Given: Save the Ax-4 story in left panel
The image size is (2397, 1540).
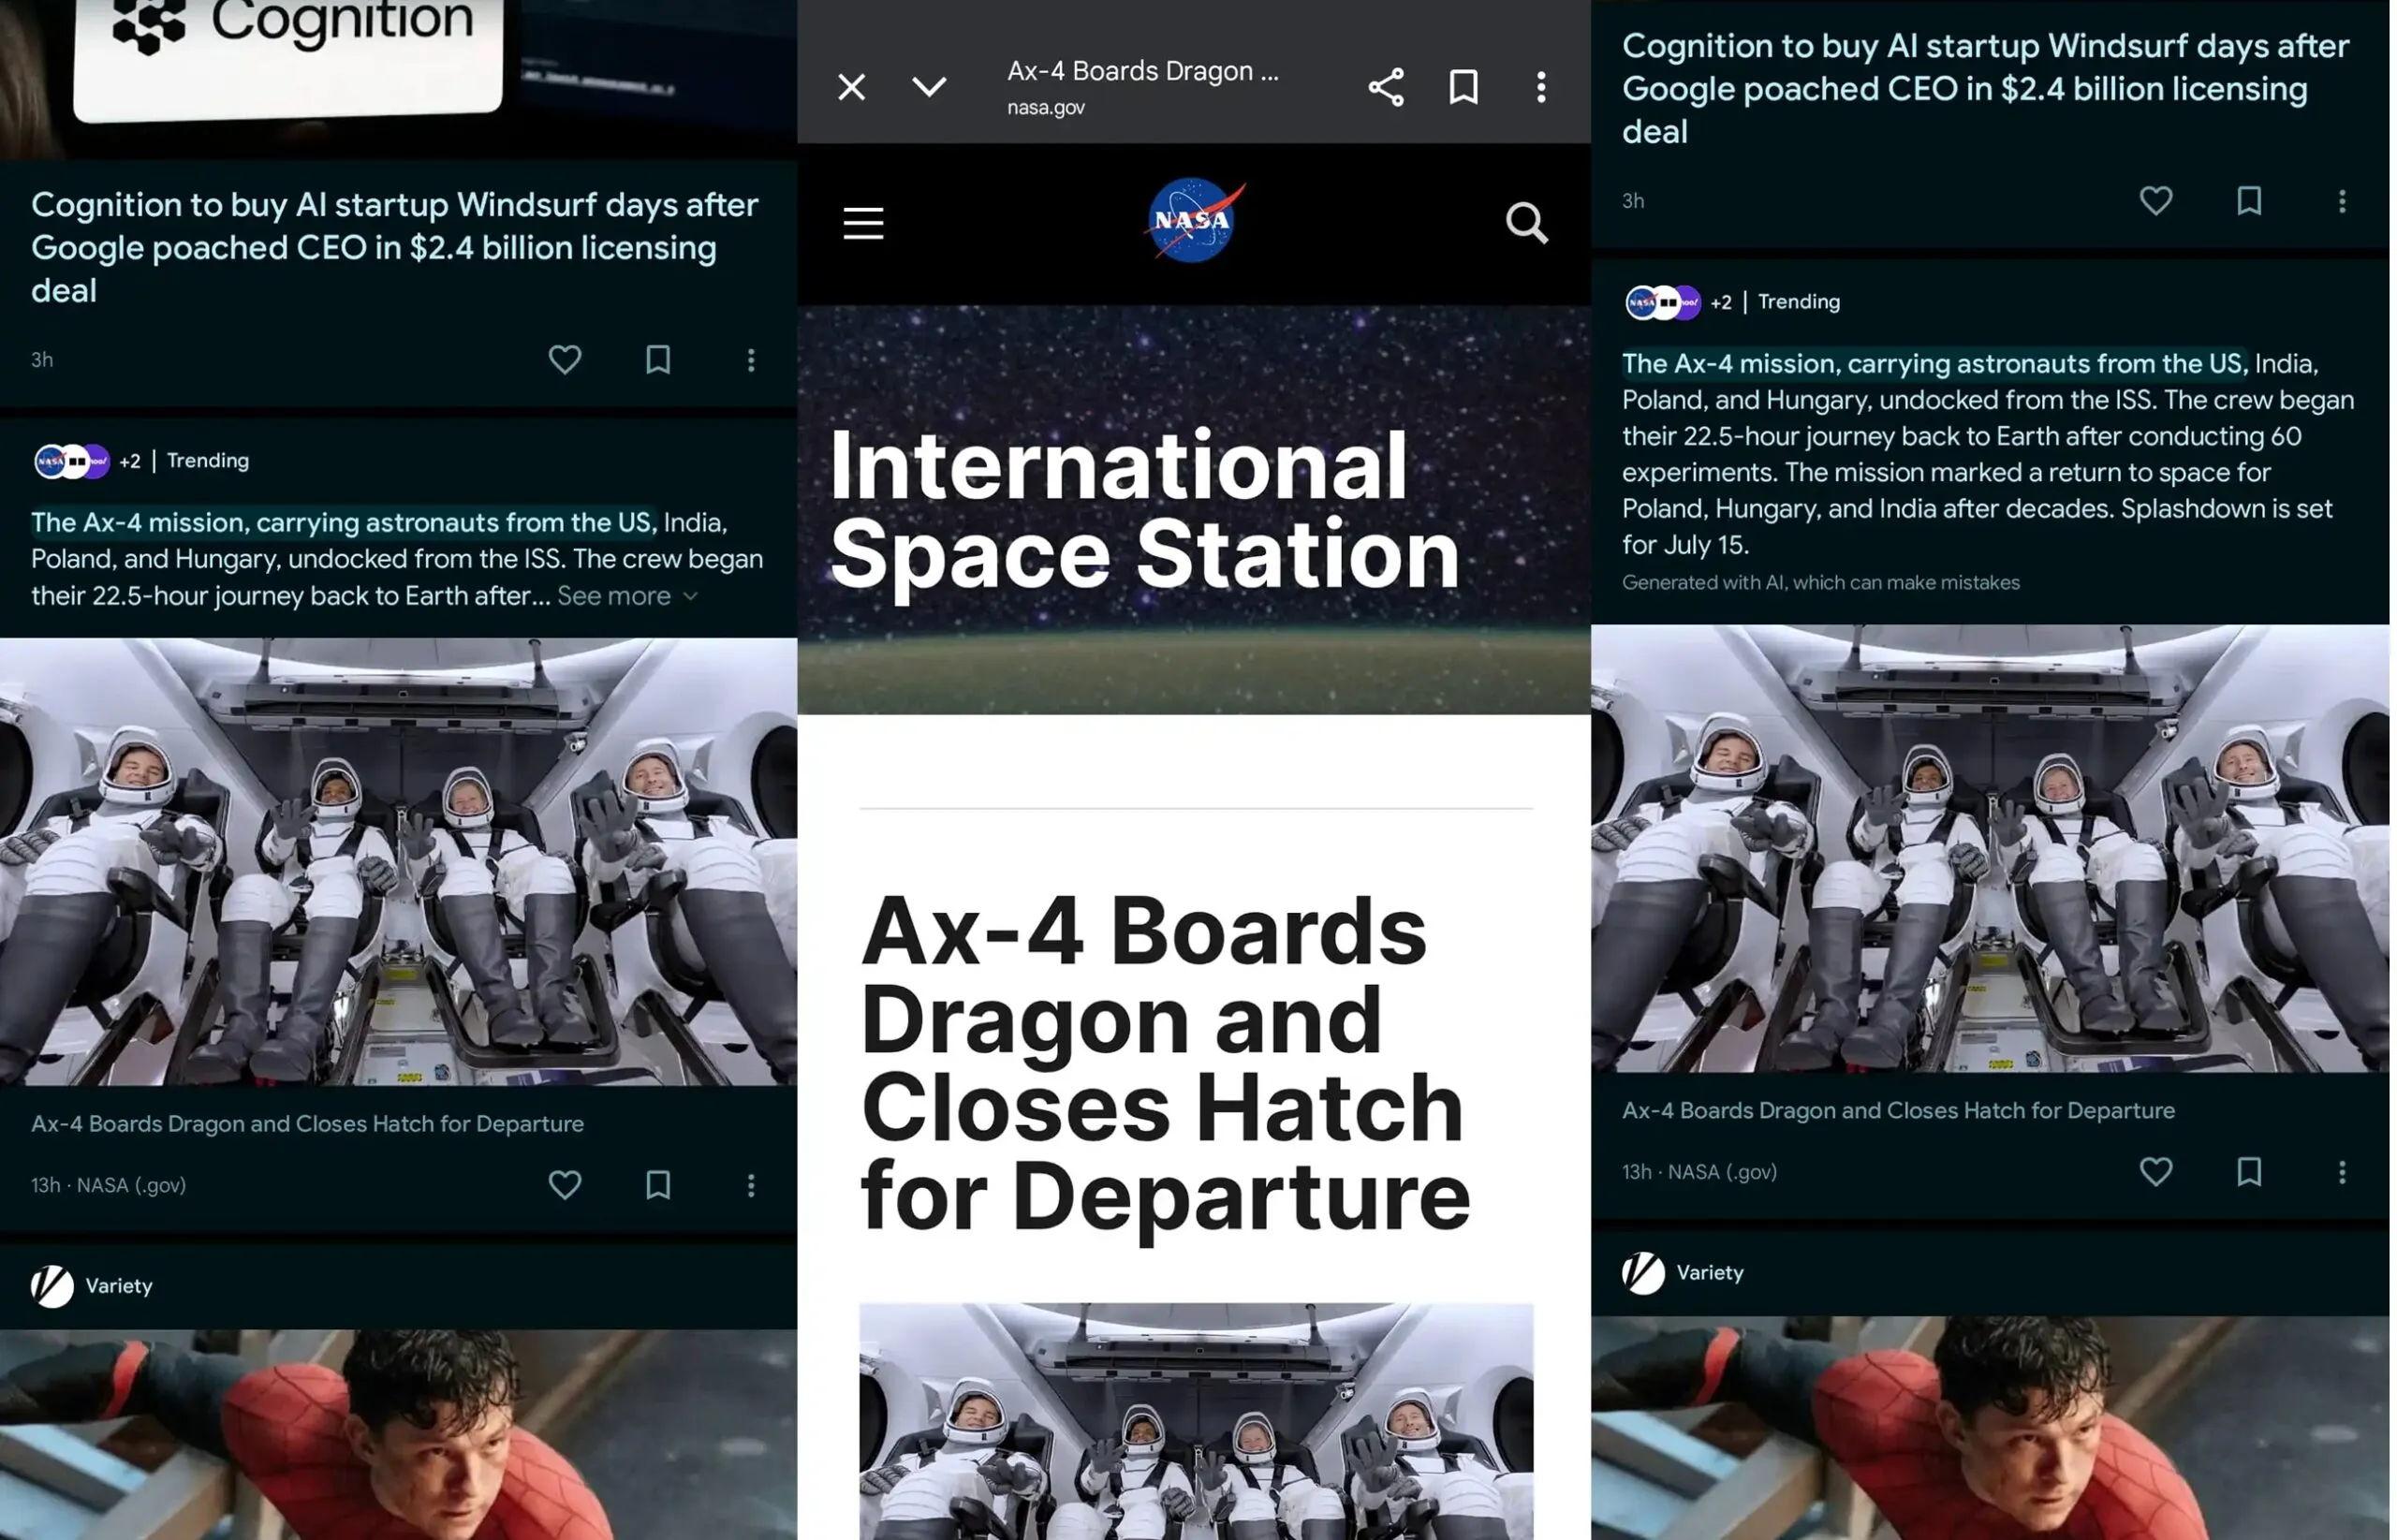Looking at the screenshot, I should pos(658,1184).
